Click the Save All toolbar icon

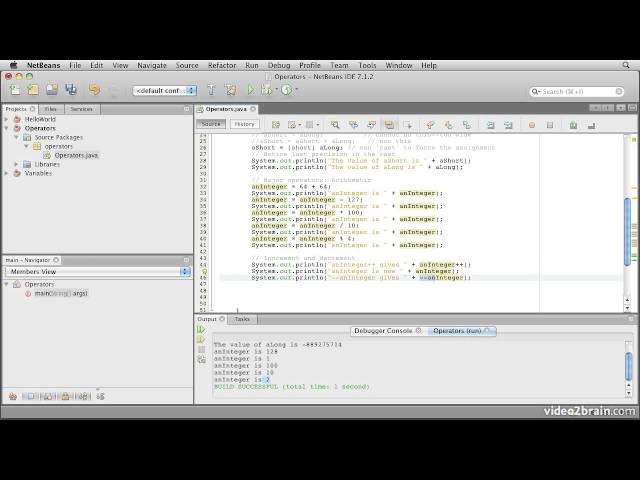click(x=71, y=89)
